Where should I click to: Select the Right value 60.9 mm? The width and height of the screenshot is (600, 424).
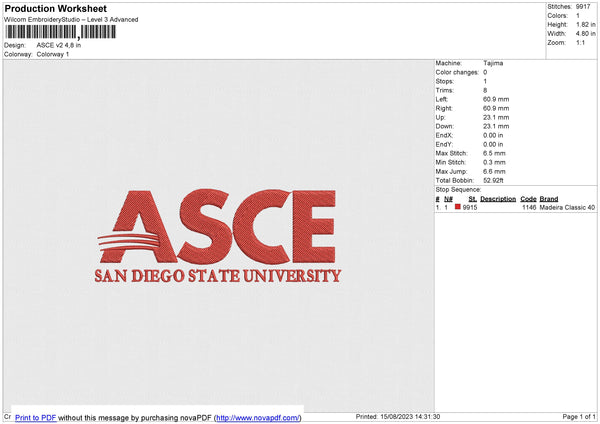tap(496, 108)
